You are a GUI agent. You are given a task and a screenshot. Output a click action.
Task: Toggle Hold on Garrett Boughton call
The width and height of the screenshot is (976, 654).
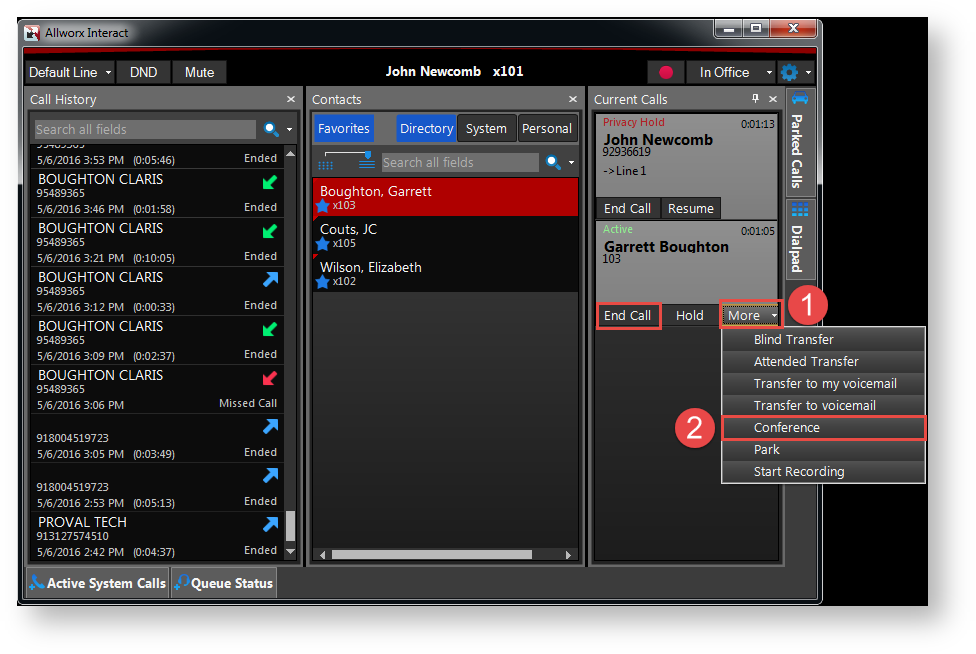(x=689, y=315)
